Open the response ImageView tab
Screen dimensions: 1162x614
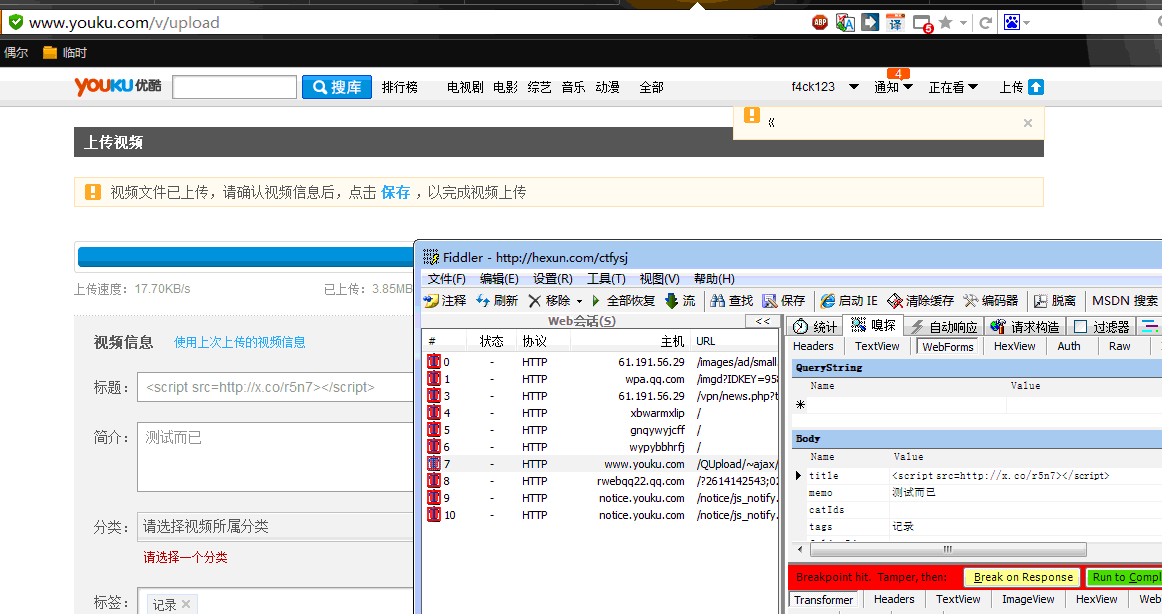coord(1028,599)
